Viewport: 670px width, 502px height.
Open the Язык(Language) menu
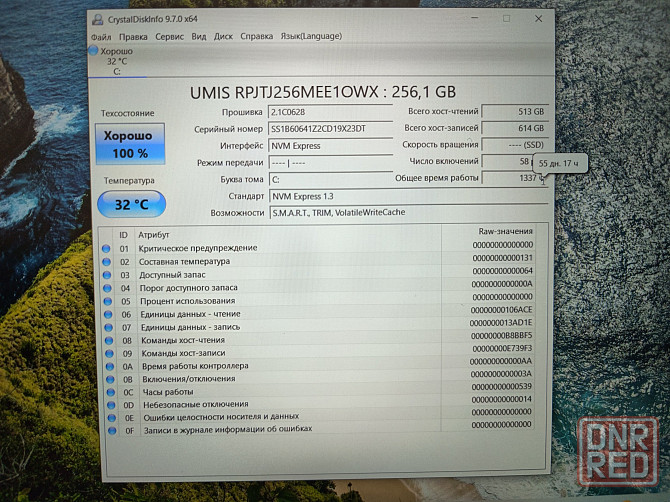click(x=311, y=36)
